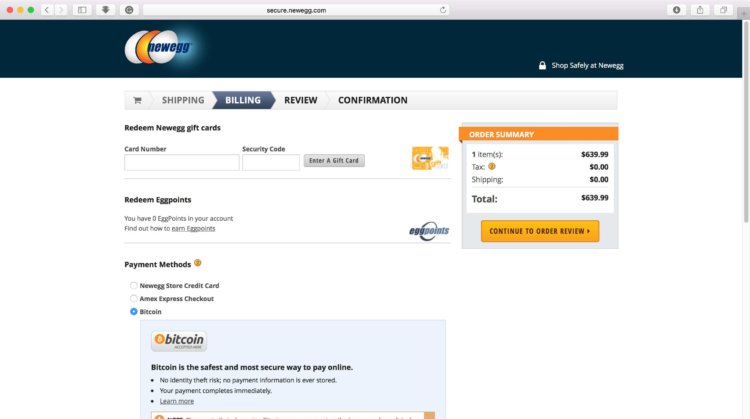The height and width of the screenshot is (419, 750).
Task: Click Continue to Order Review button
Action: tap(540, 231)
